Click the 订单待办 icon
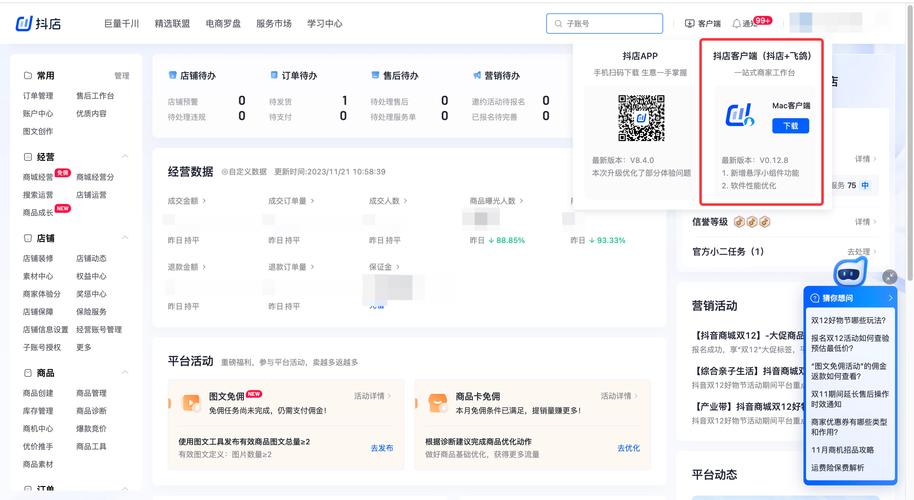 (274, 75)
